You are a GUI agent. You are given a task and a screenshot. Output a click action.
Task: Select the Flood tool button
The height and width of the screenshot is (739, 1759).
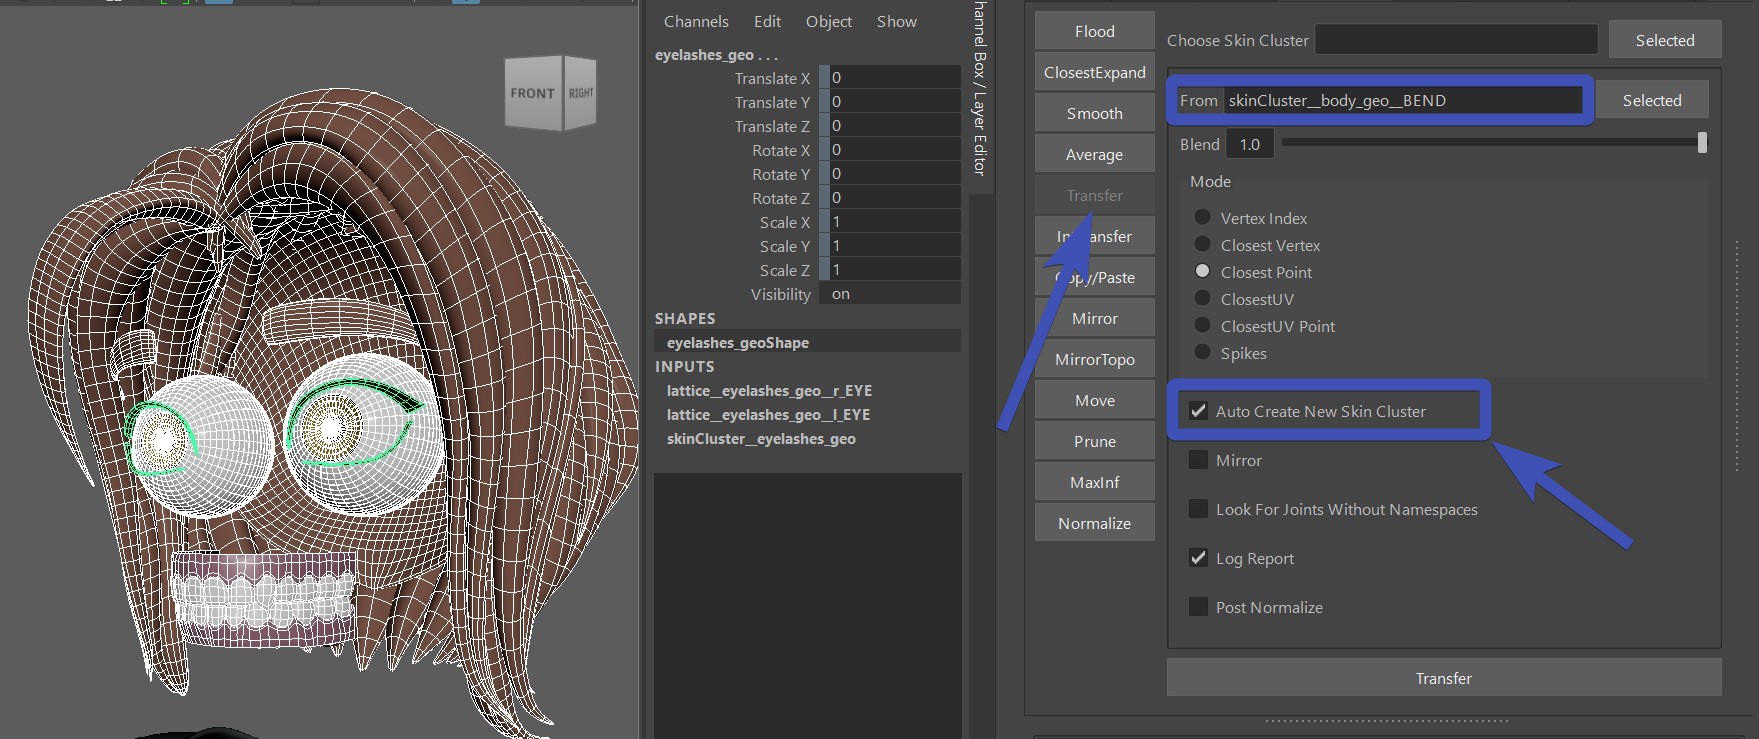[x=1094, y=31]
